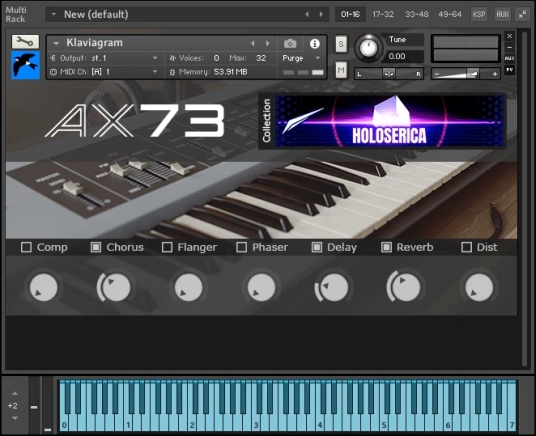The width and height of the screenshot is (536, 436).
Task: Switch to the 33-48 rack page
Action: 417,14
